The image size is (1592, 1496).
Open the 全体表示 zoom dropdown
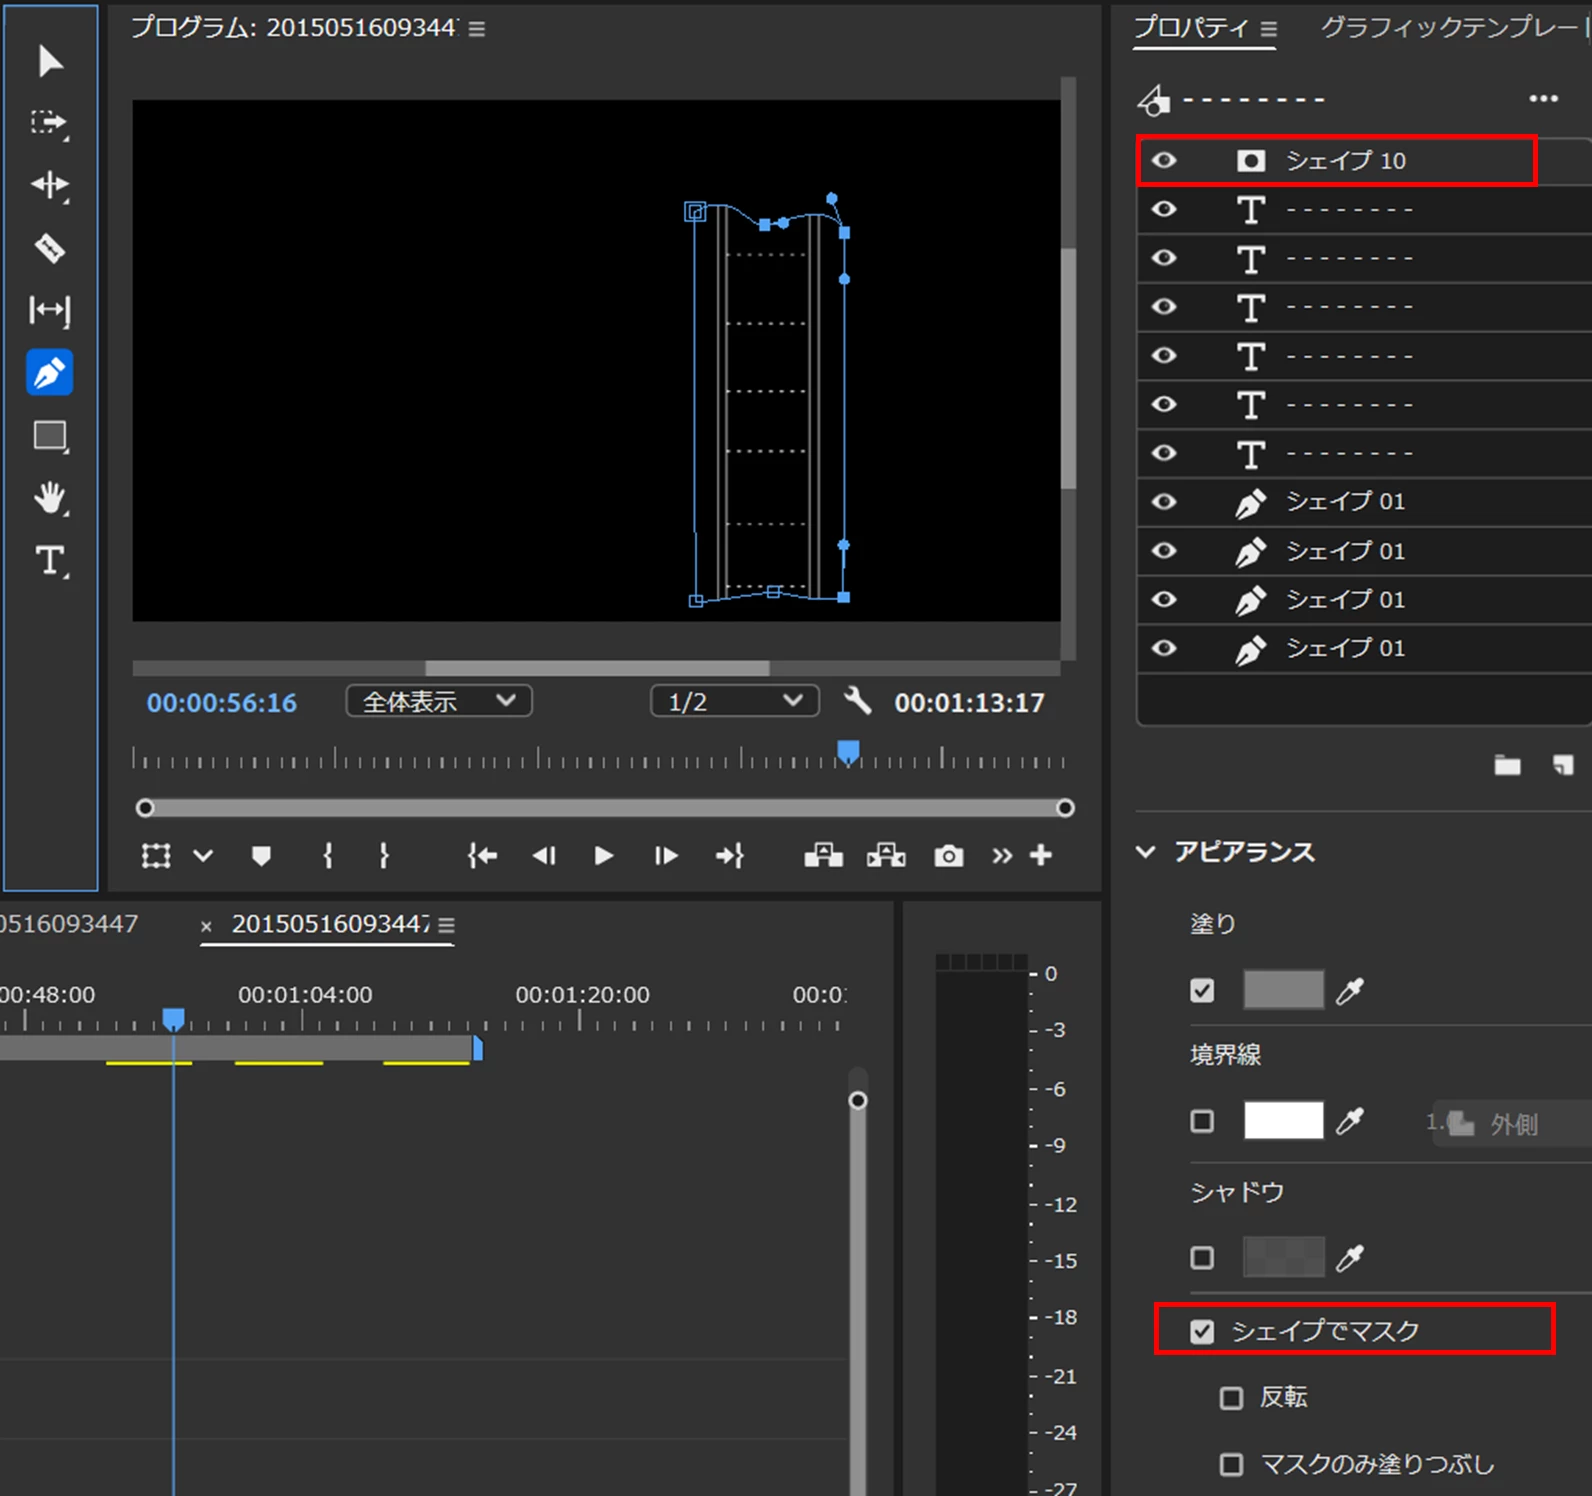click(x=439, y=701)
